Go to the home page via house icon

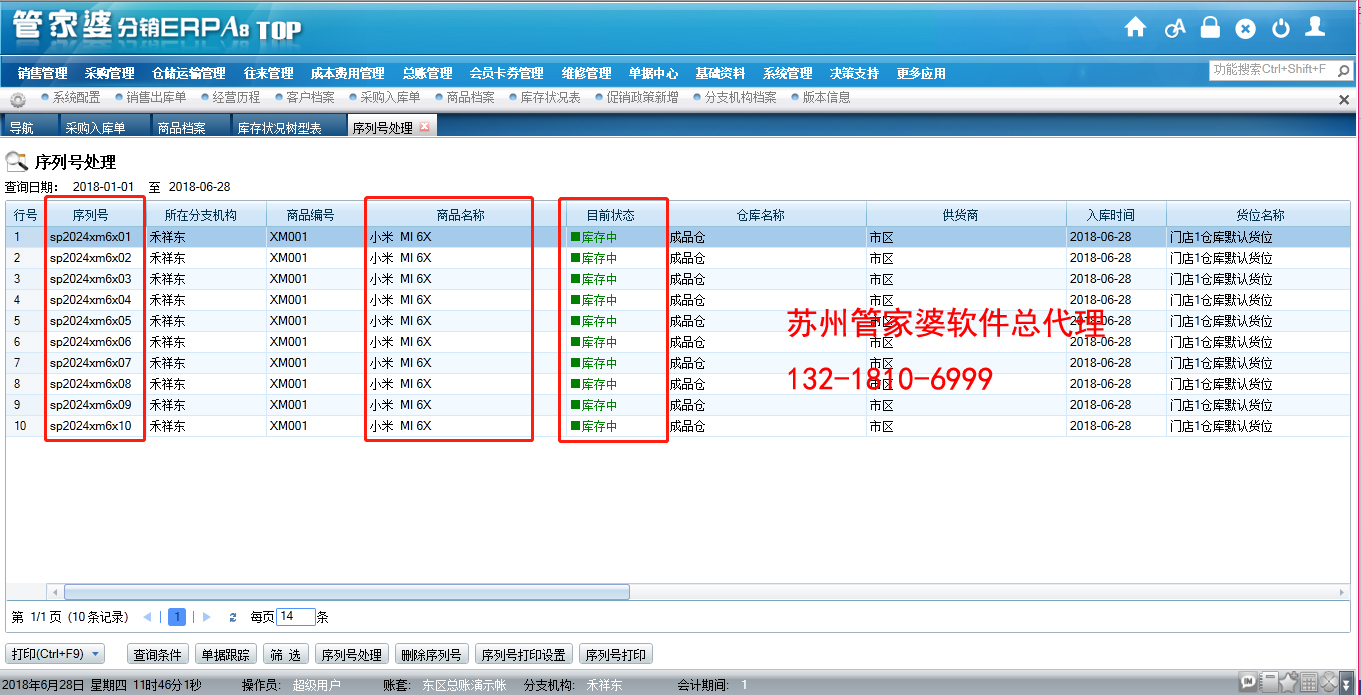(x=1135, y=28)
